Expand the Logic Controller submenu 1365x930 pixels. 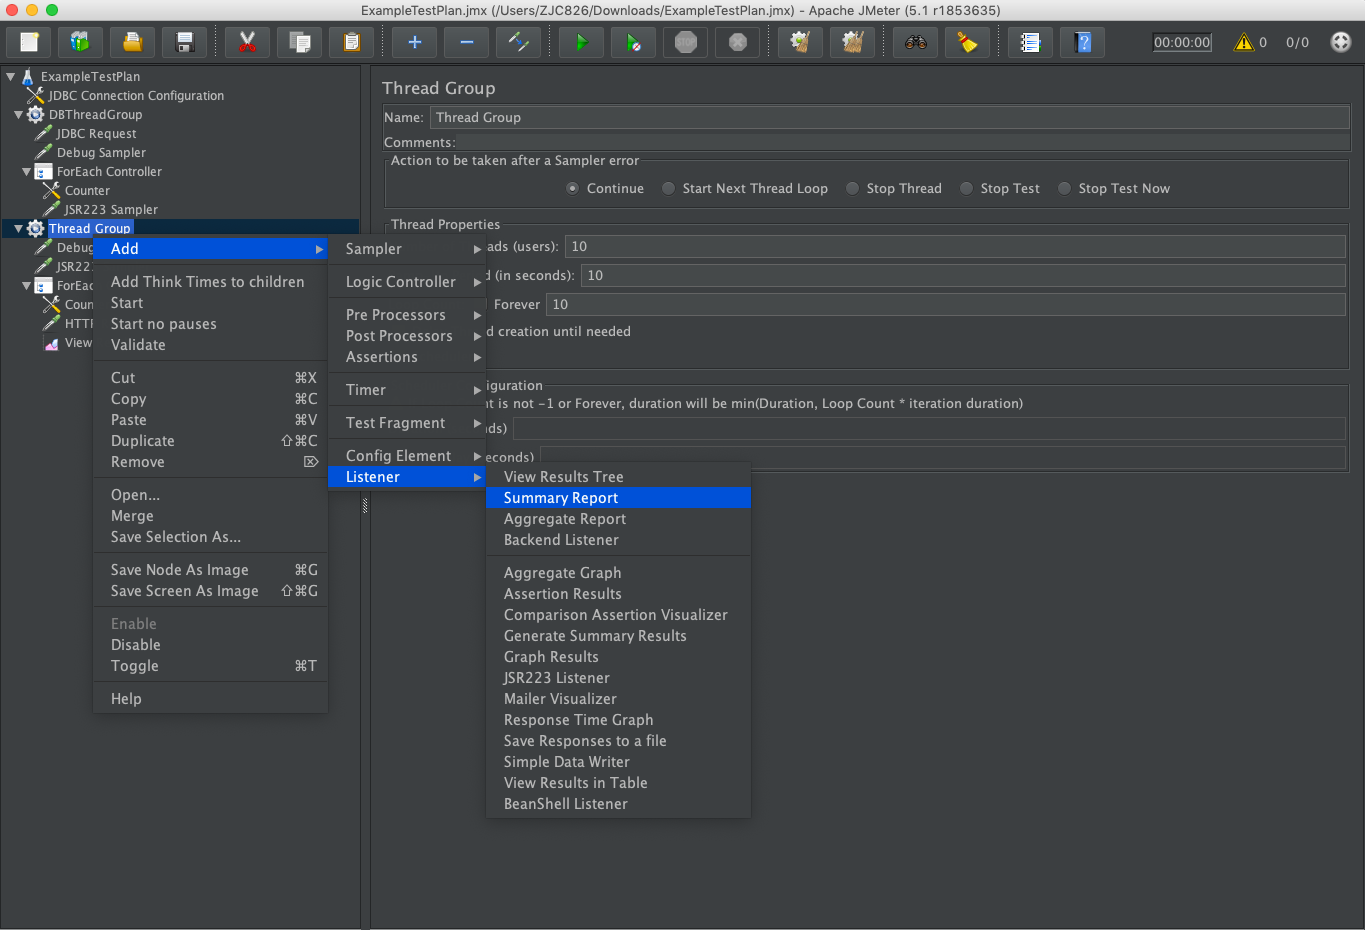click(407, 282)
